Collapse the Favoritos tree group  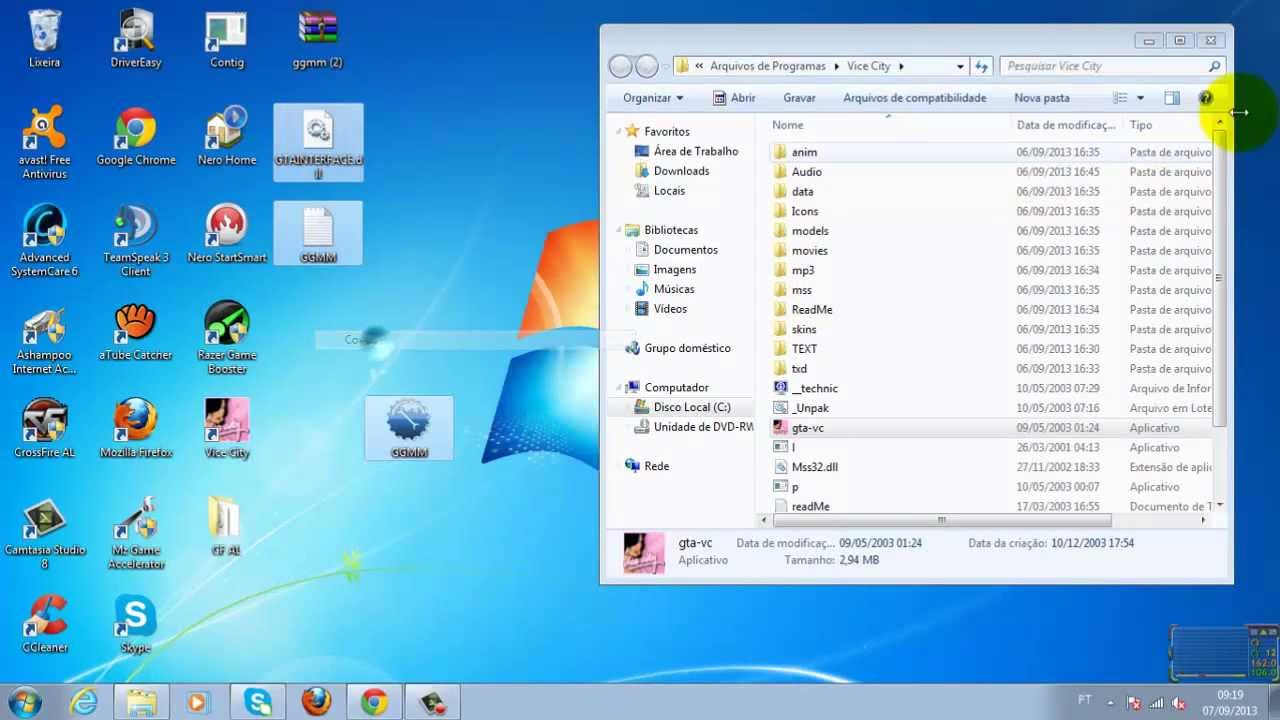pos(620,131)
